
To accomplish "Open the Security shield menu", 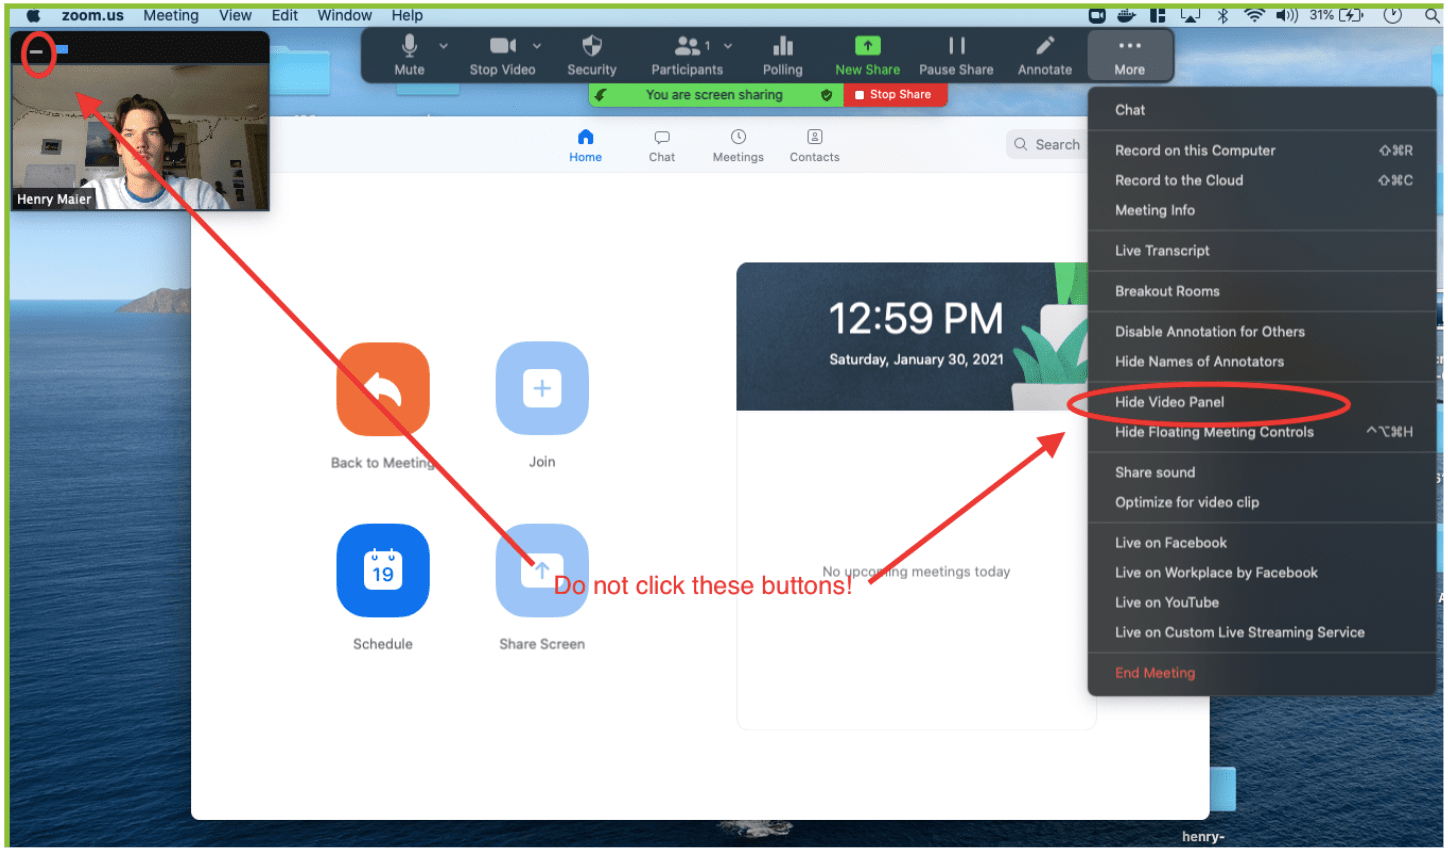I will tap(592, 55).
